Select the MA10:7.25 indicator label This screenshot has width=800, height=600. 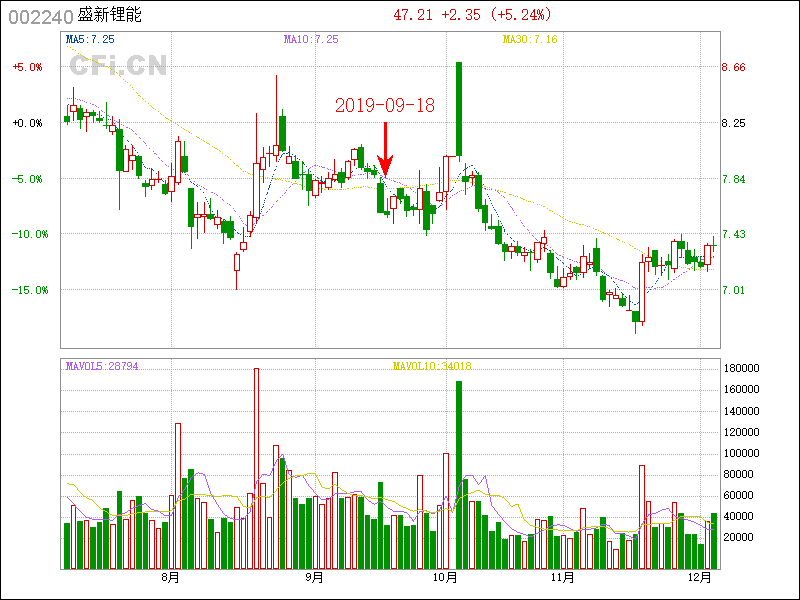point(311,39)
